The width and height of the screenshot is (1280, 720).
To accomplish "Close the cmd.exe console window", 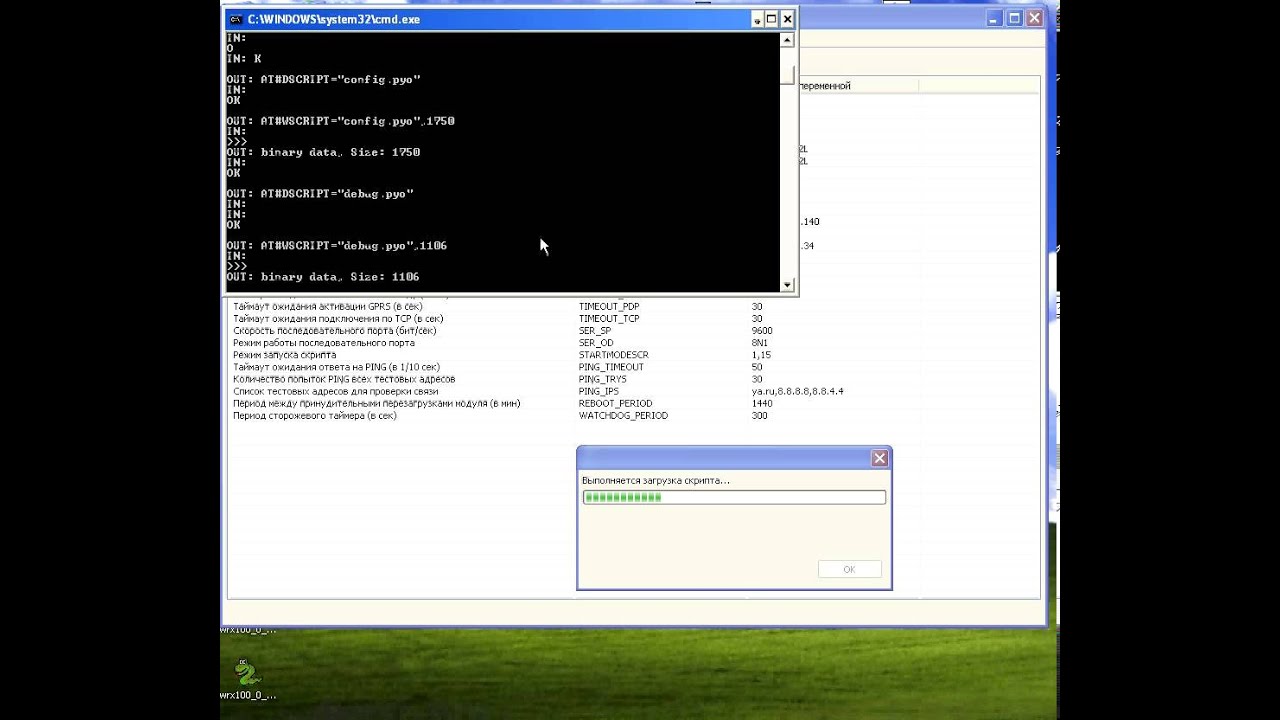I will (788, 19).
